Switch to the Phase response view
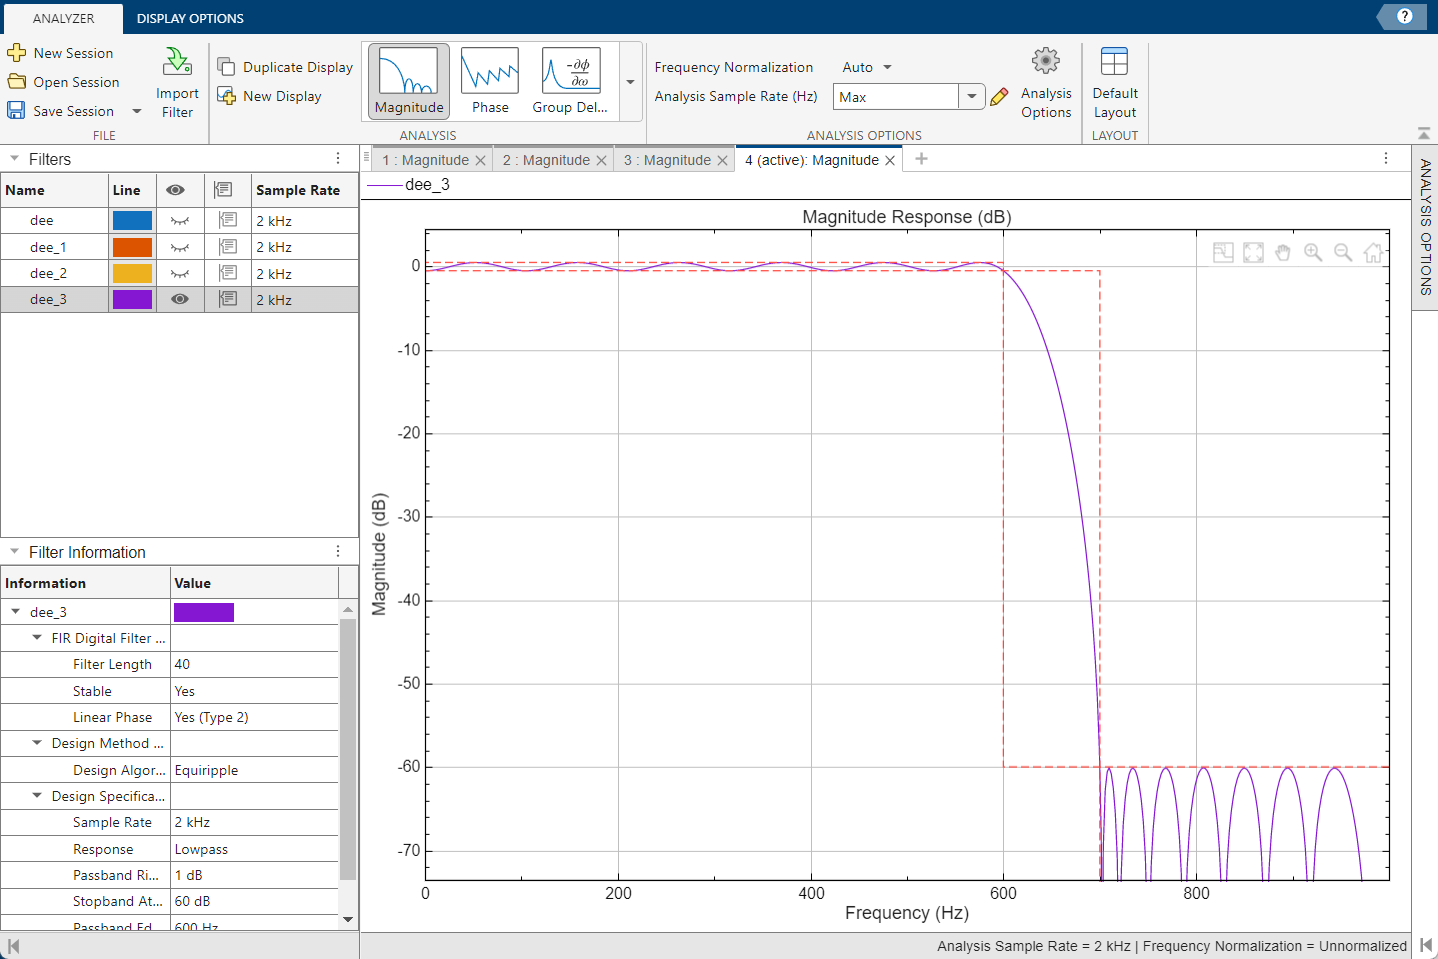This screenshot has height=959, width=1438. [x=489, y=79]
